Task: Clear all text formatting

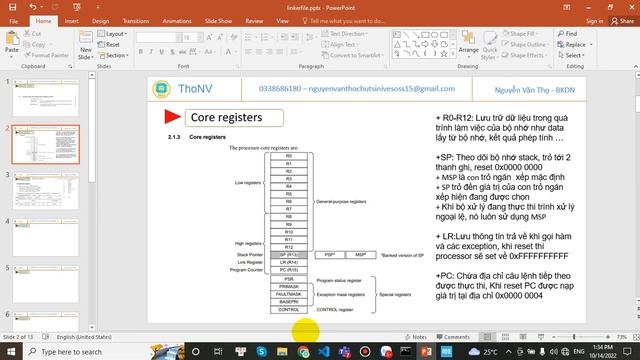Action: 234,38
